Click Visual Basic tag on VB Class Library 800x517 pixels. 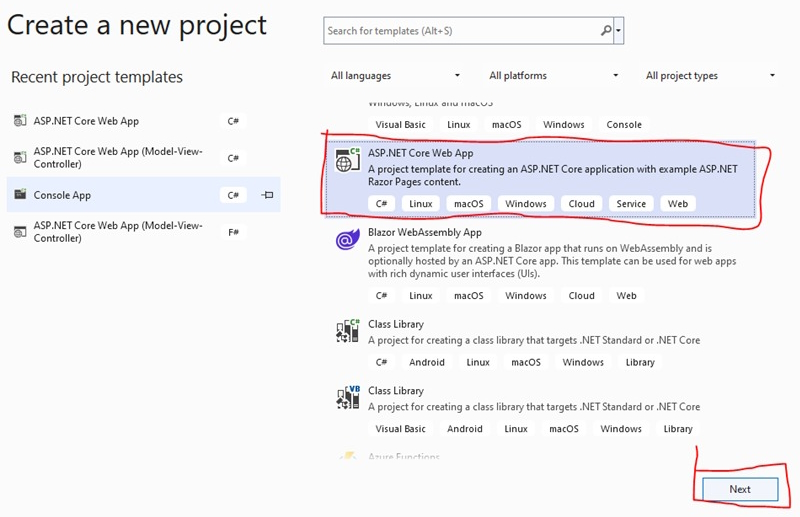click(x=400, y=429)
